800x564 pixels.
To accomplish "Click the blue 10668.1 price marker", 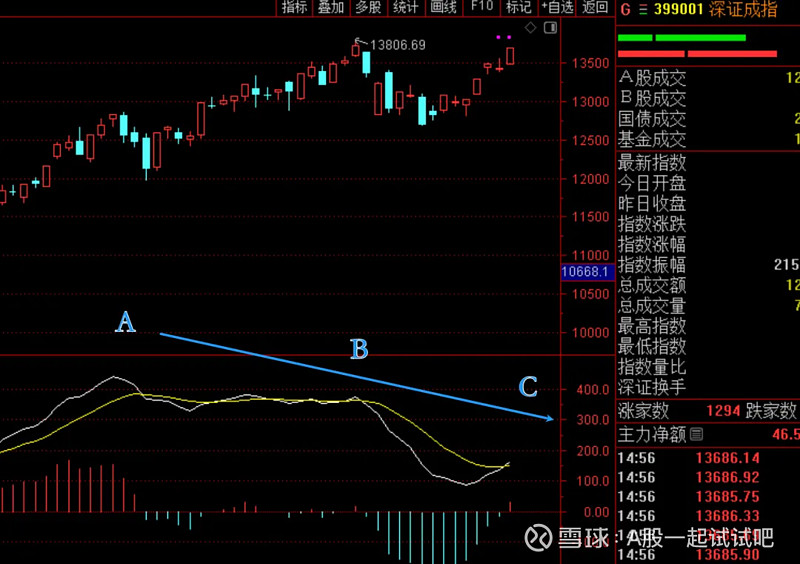I will pyautogui.click(x=587, y=272).
